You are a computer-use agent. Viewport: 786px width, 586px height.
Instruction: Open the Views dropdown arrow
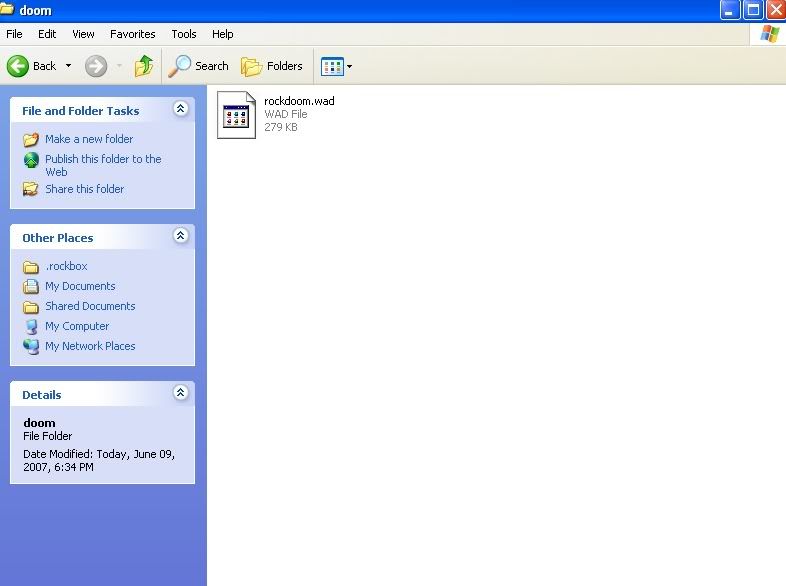tap(349, 67)
